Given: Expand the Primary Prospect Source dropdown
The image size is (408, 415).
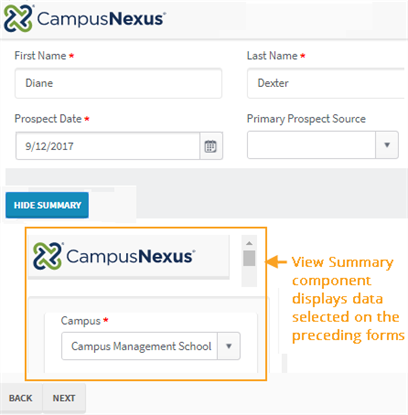Looking at the screenshot, I should pos(387,145).
